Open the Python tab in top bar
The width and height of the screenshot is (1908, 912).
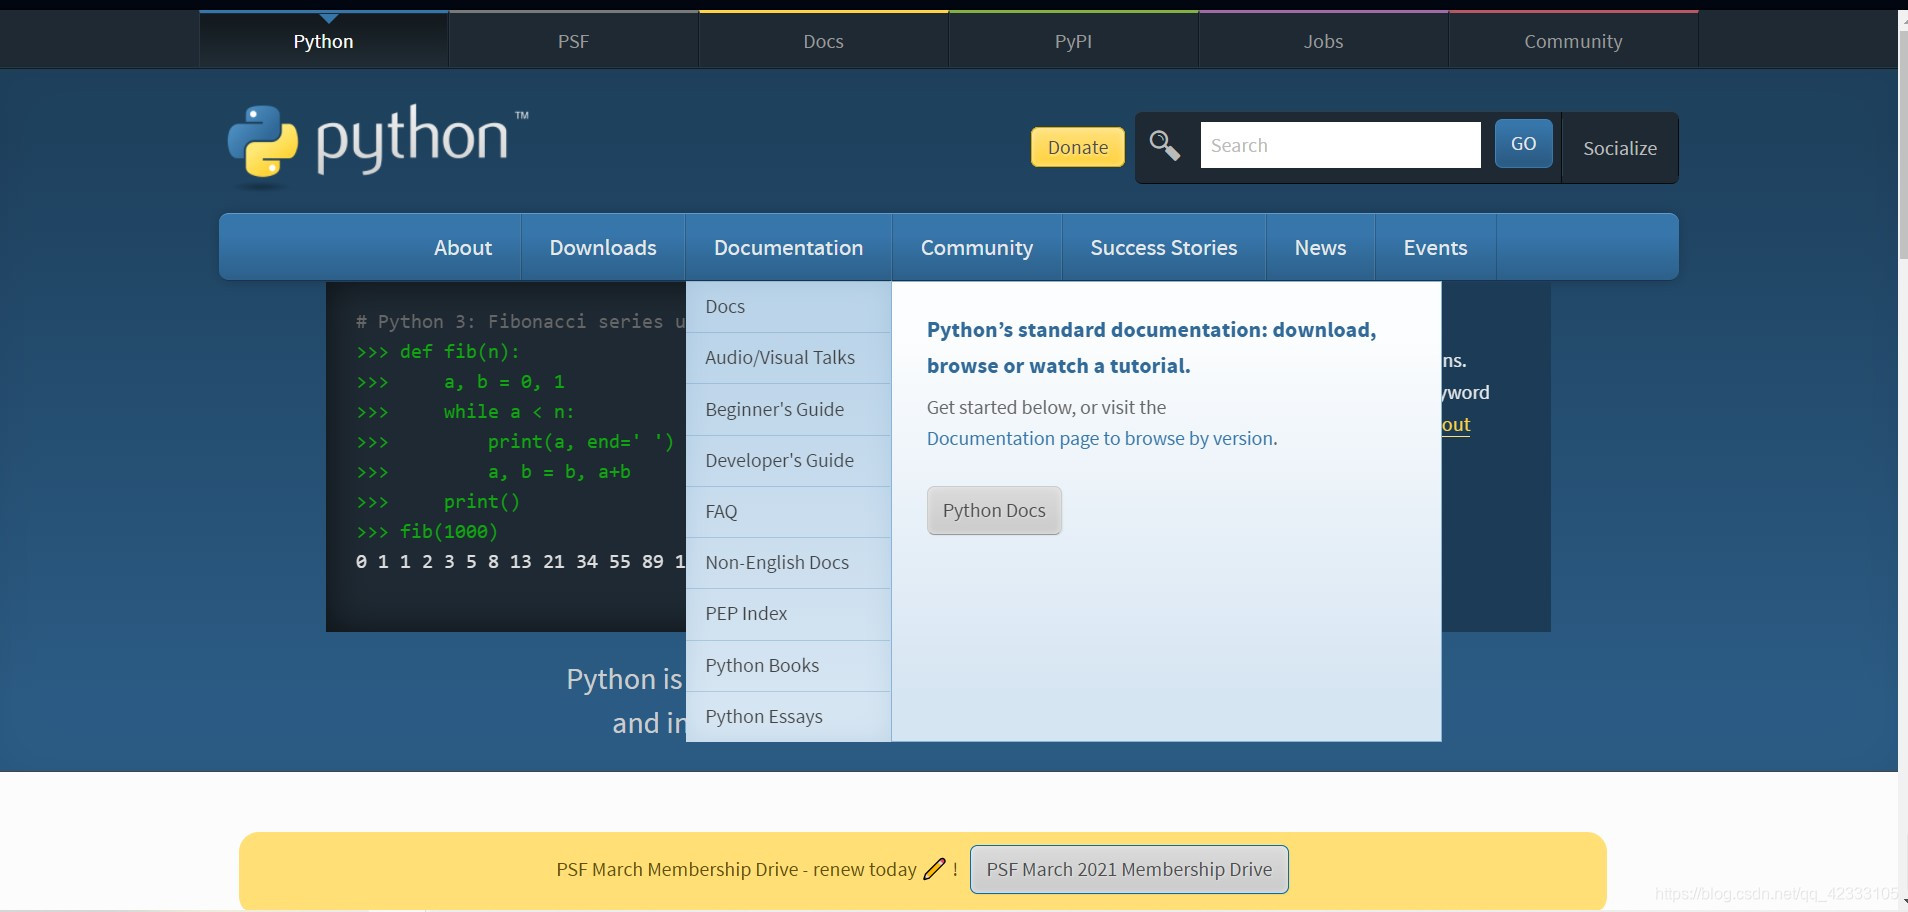tap(323, 41)
